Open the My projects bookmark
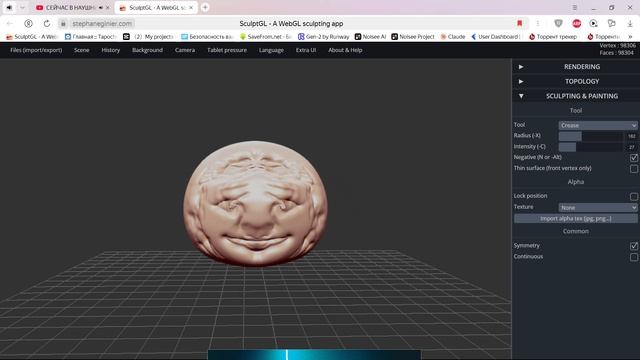This screenshot has width=640, height=360. tap(149, 37)
